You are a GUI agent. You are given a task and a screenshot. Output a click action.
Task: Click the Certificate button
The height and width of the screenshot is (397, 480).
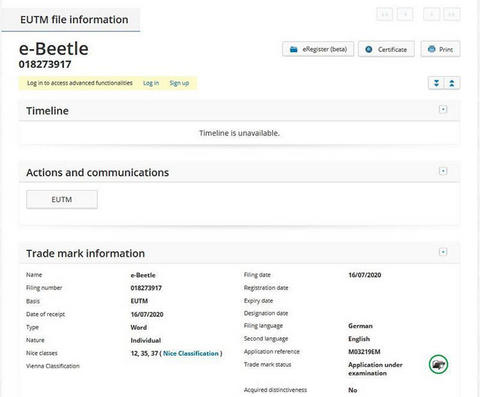(386, 49)
